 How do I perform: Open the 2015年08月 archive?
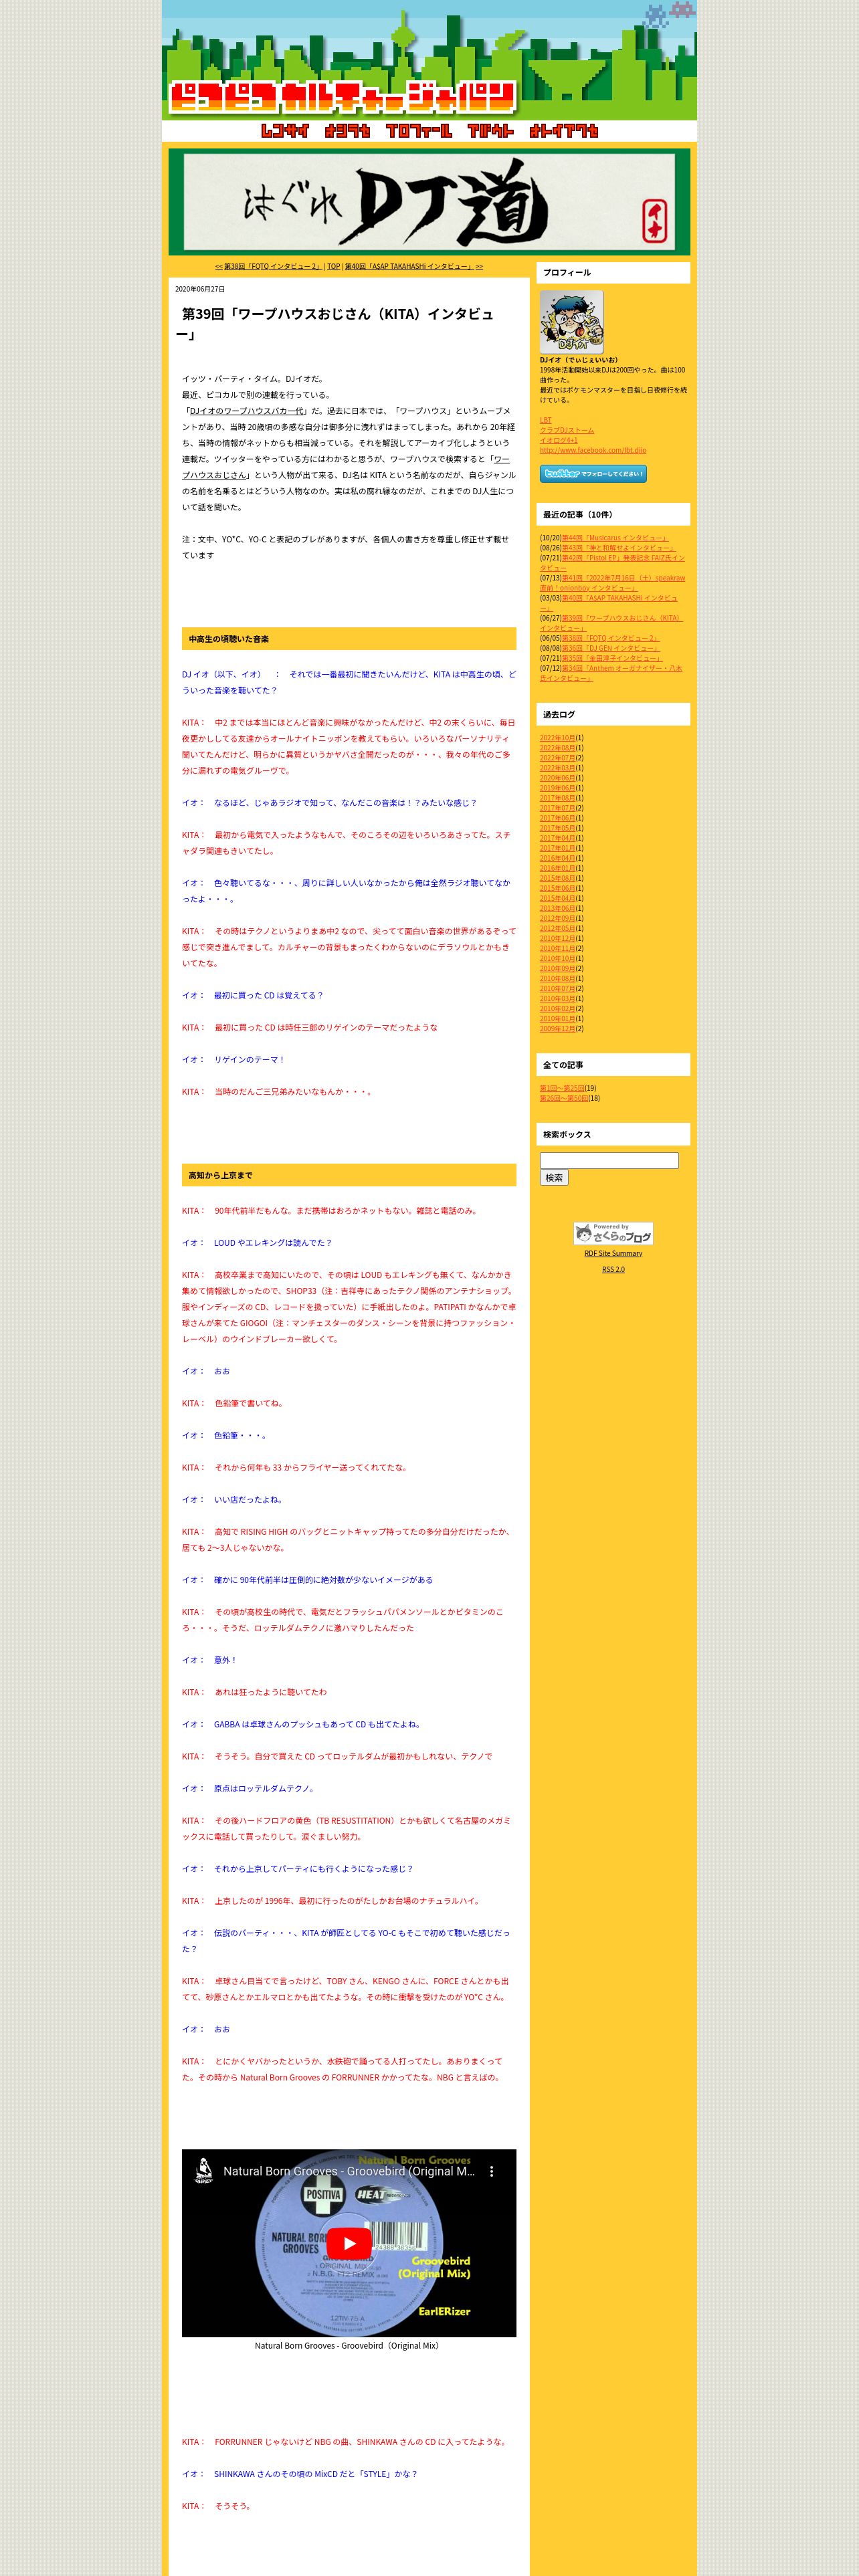click(x=557, y=878)
